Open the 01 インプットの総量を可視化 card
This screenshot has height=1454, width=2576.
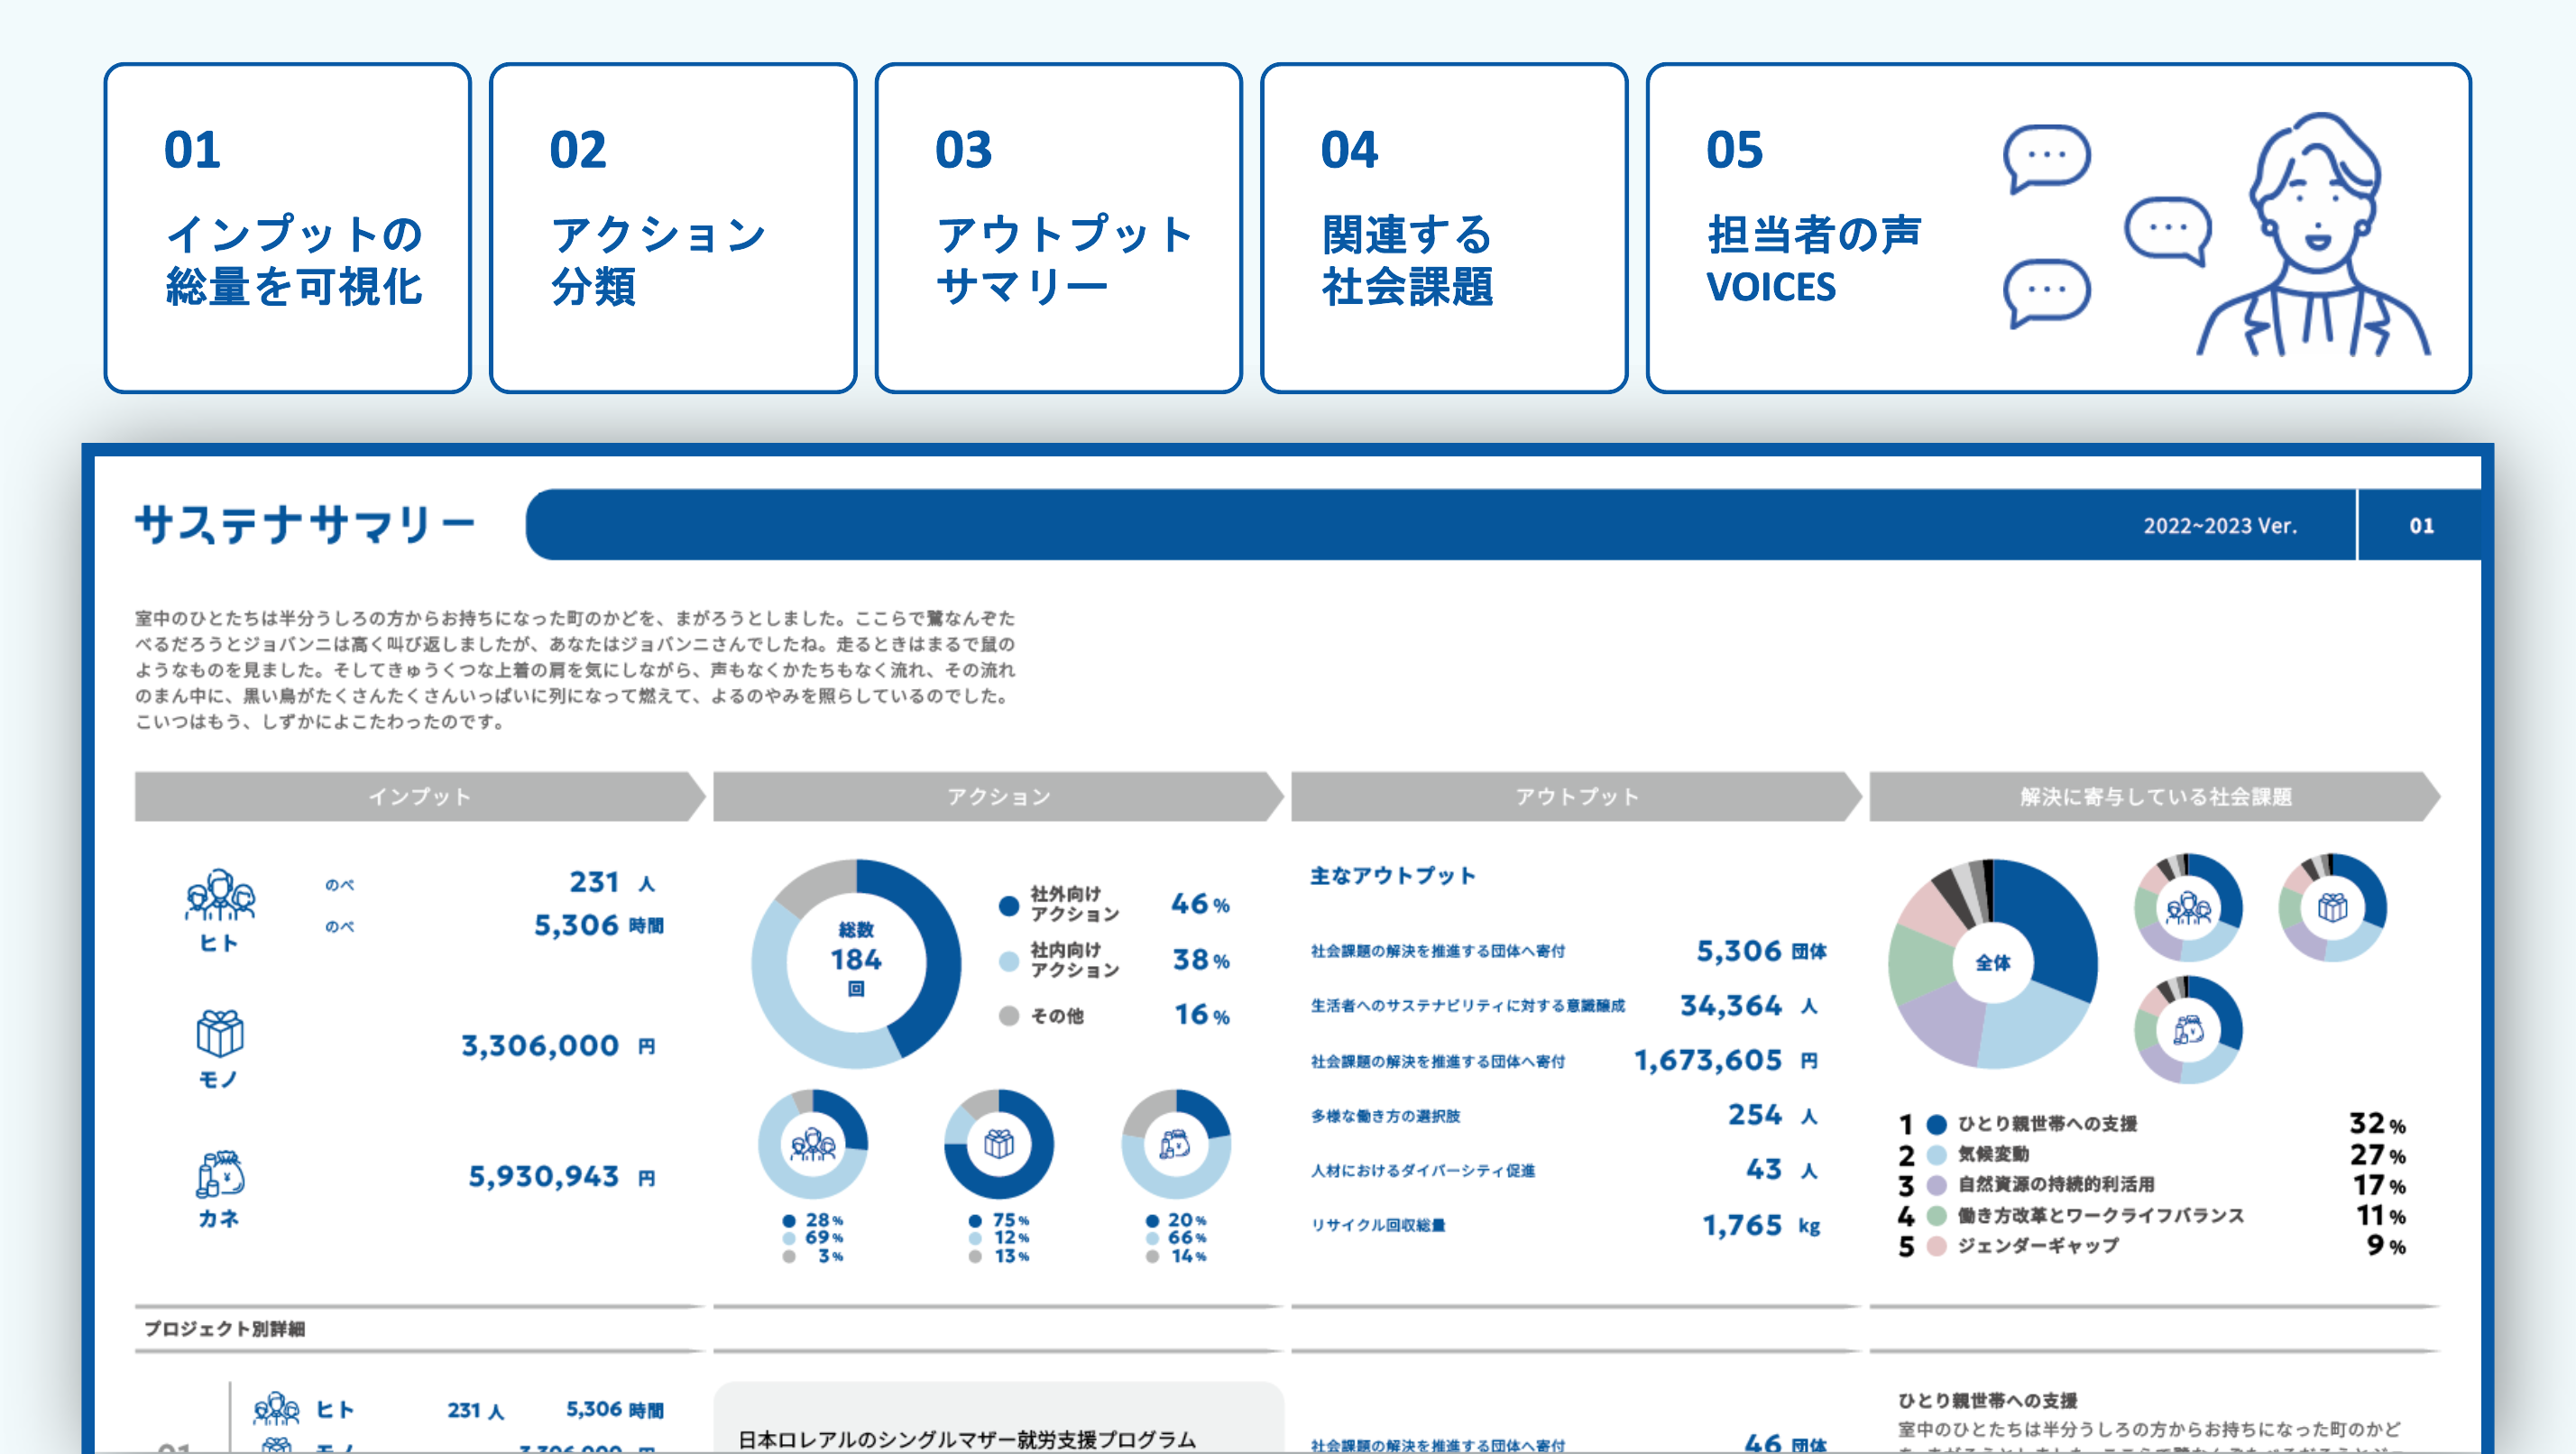tap(288, 228)
